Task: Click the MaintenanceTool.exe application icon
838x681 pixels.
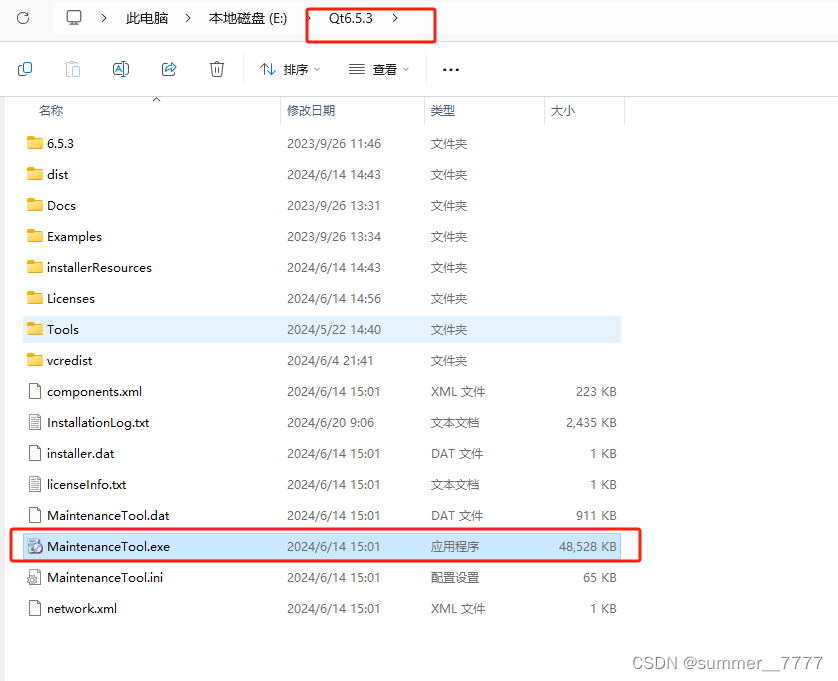Action: coord(36,545)
